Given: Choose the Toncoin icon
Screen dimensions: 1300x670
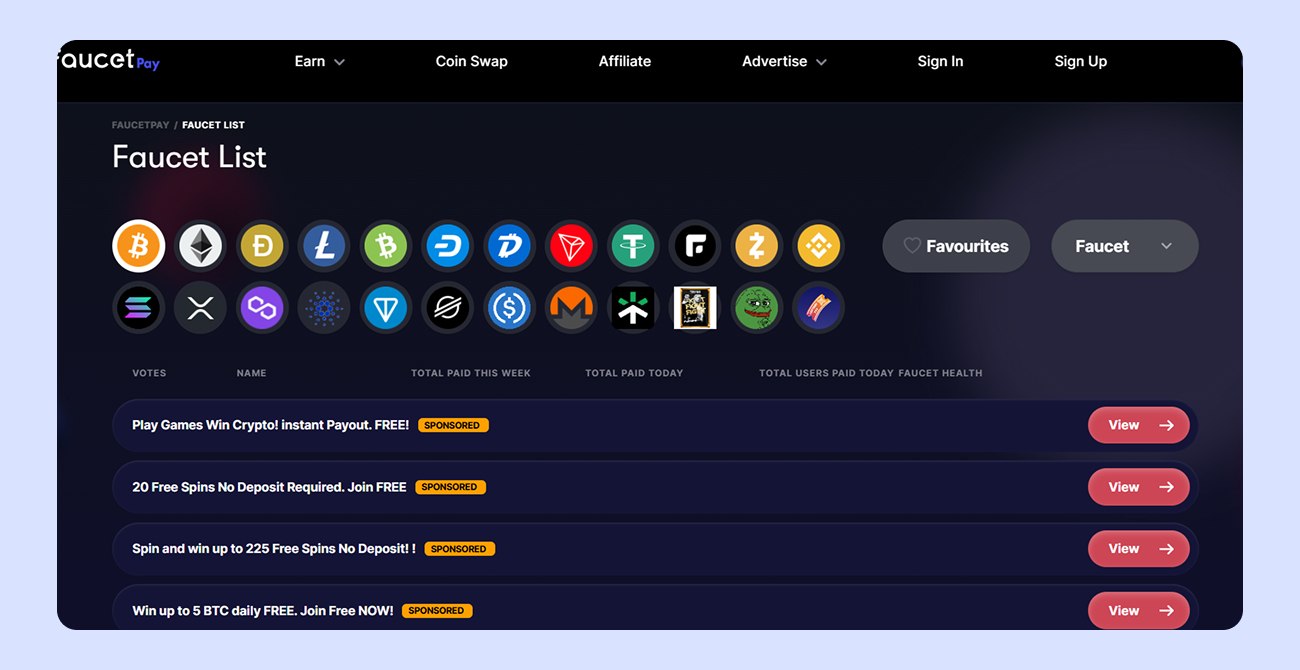Looking at the screenshot, I should [x=386, y=308].
